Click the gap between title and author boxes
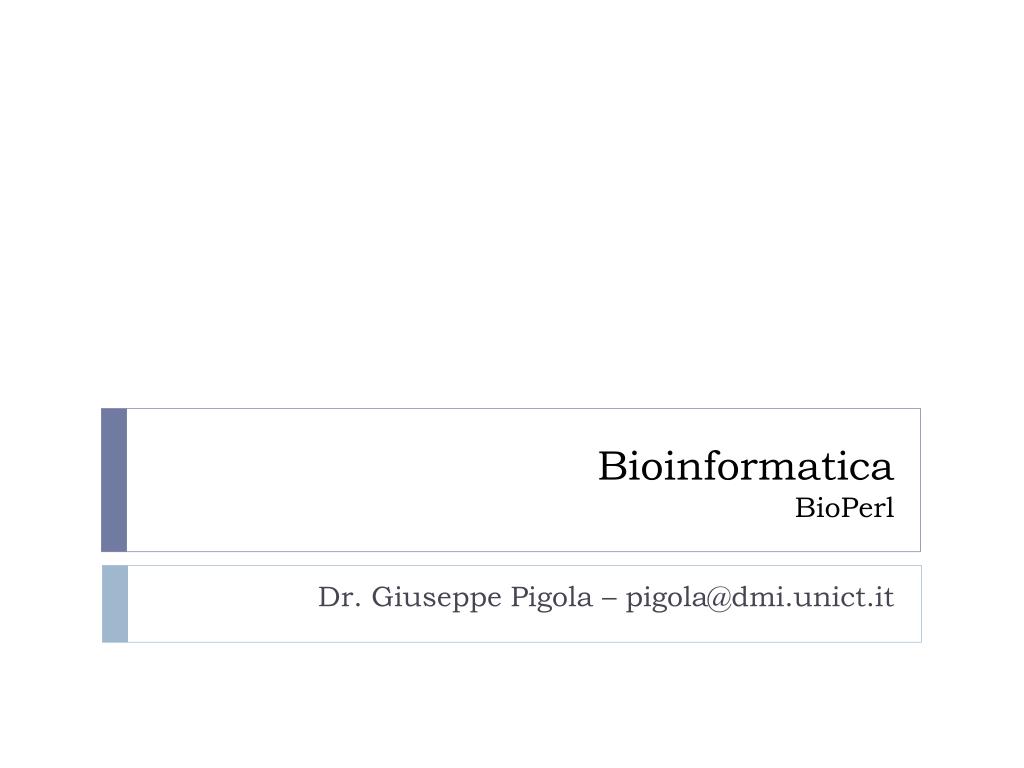Image resolution: width=1024 pixels, height=768 pixels. pos(511,559)
